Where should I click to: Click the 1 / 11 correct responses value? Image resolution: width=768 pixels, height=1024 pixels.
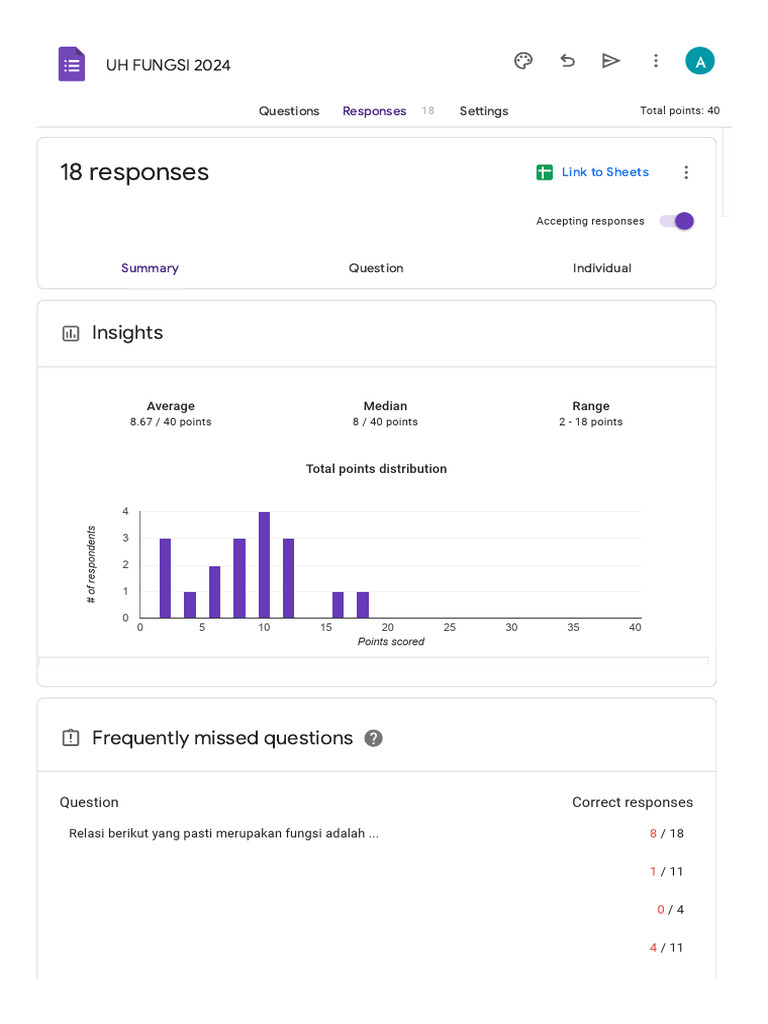[x=667, y=871]
